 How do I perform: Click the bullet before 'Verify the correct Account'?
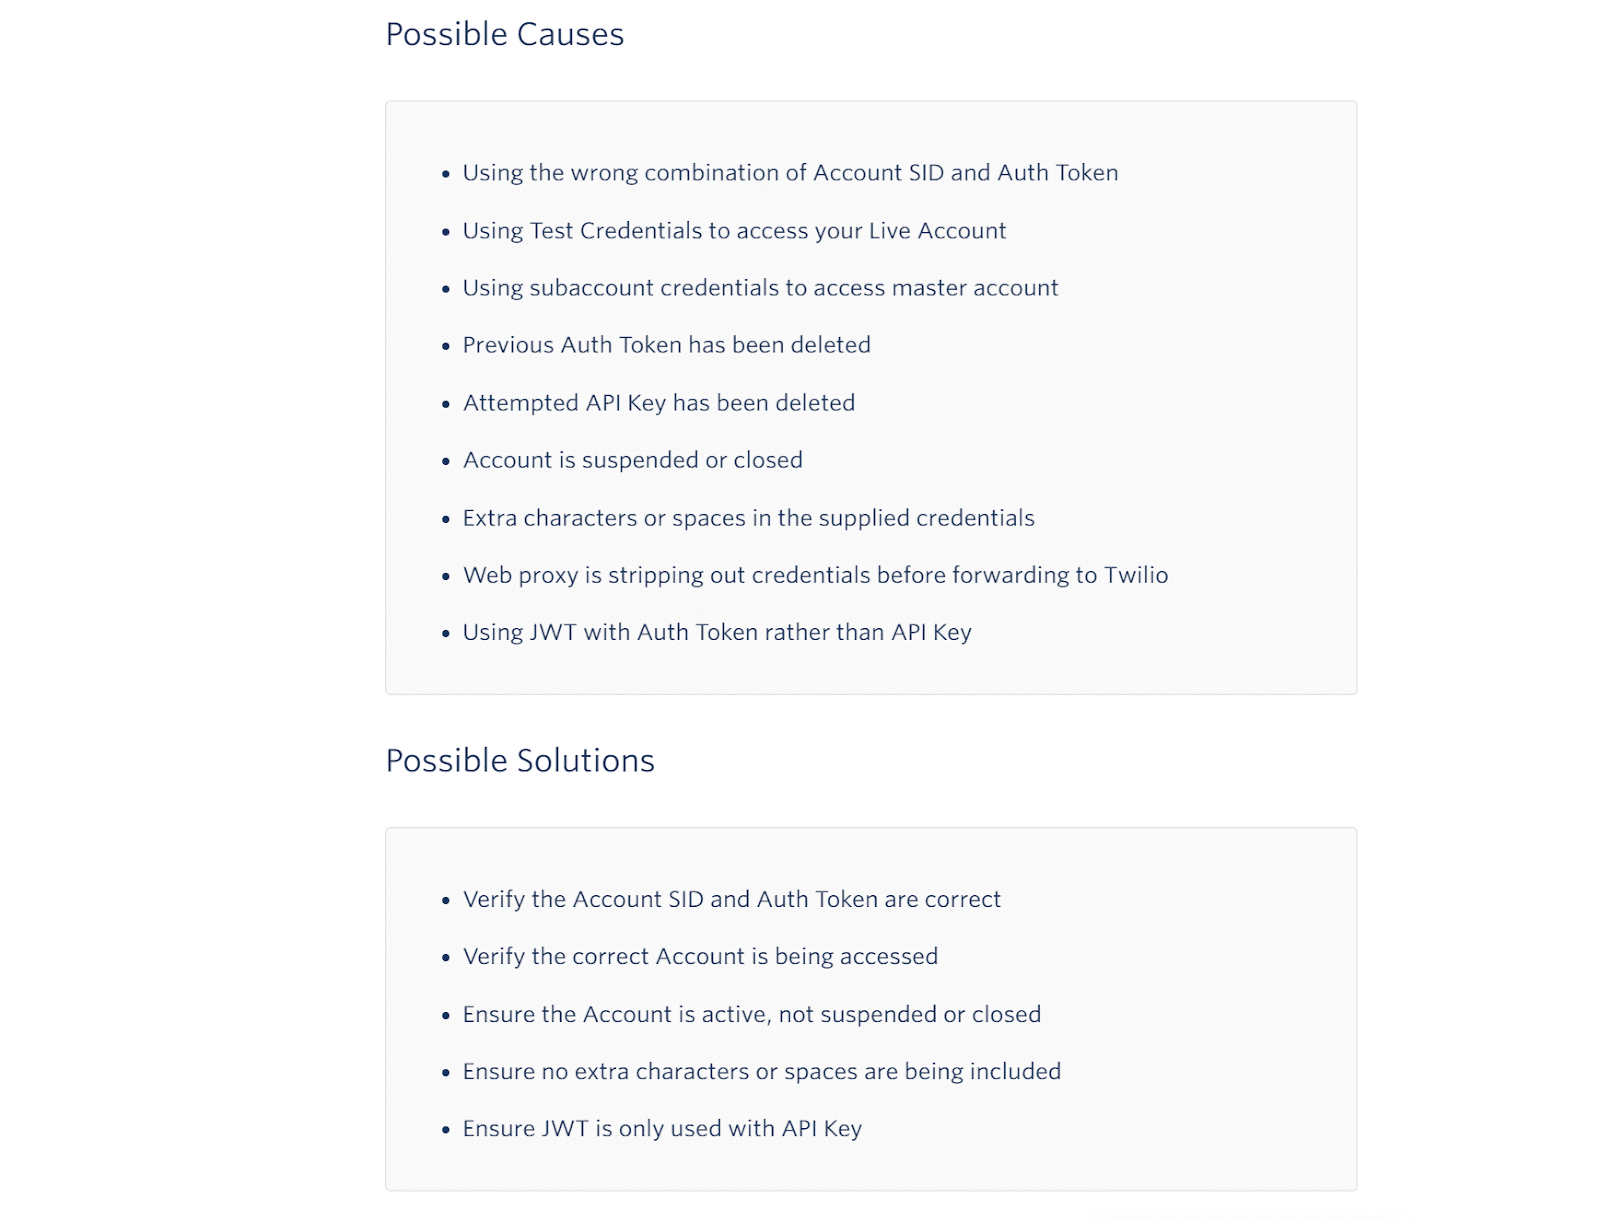click(x=446, y=958)
